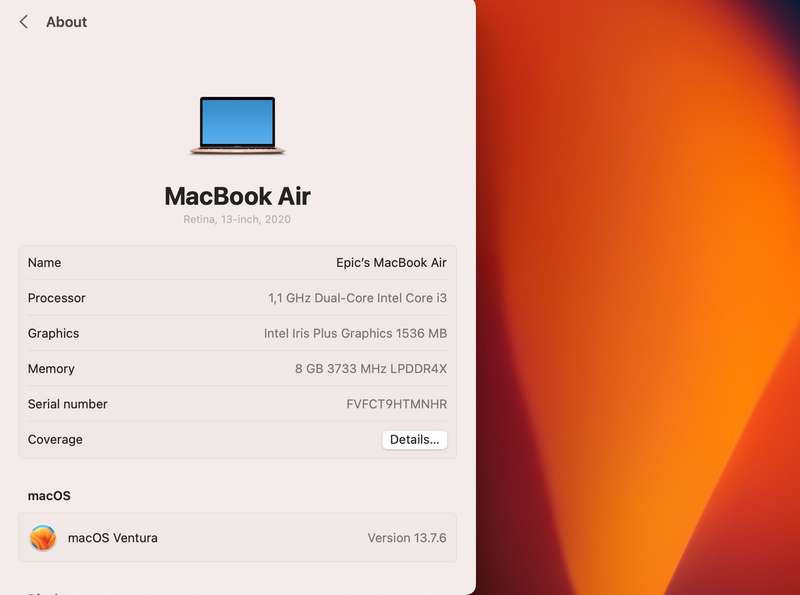Click 'Retina, 13-inch, 2020' subtitle
The width and height of the screenshot is (800, 595).
pos(237,219)
